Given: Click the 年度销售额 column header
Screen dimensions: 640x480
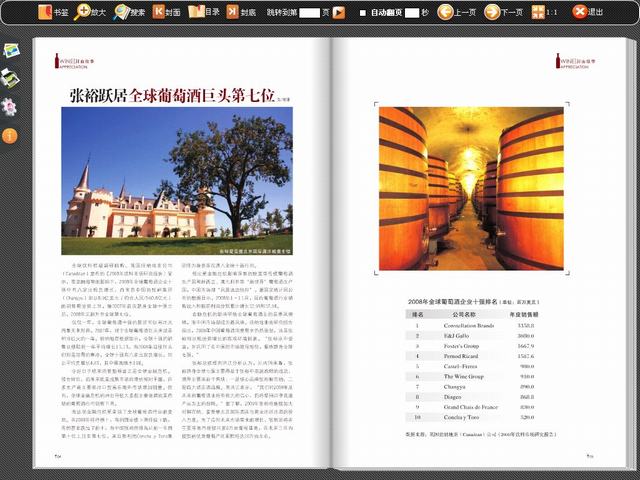Looking at the screenshot, I should tap(524, 314).
